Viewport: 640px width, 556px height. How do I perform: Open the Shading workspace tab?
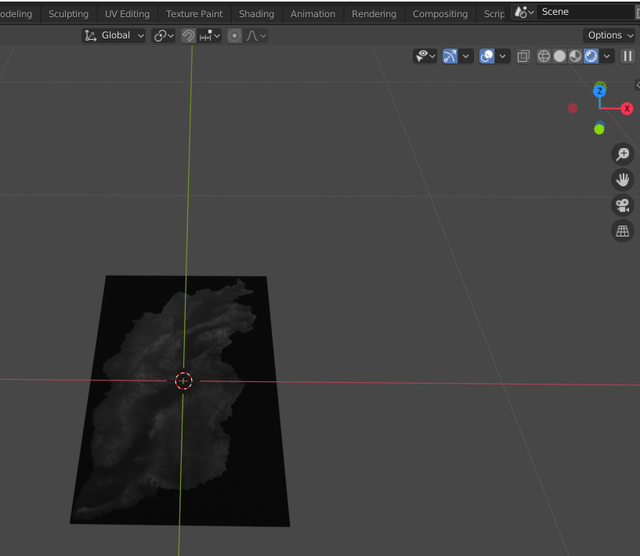coord(256,14)
